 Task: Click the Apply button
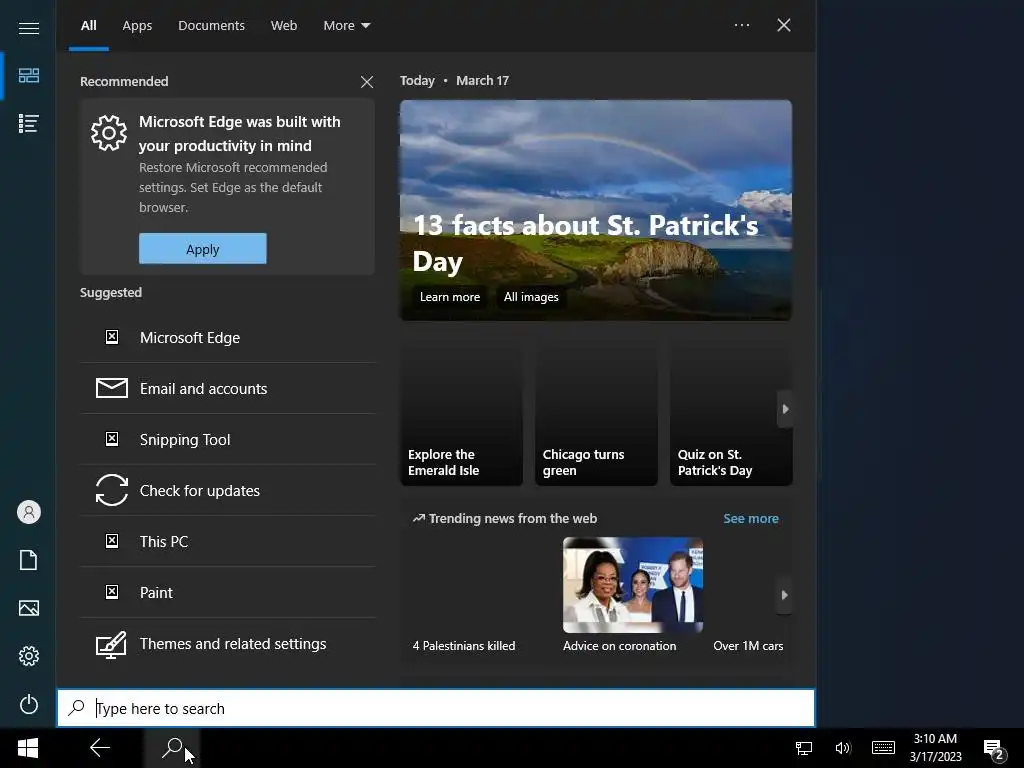tap(202, 249)
